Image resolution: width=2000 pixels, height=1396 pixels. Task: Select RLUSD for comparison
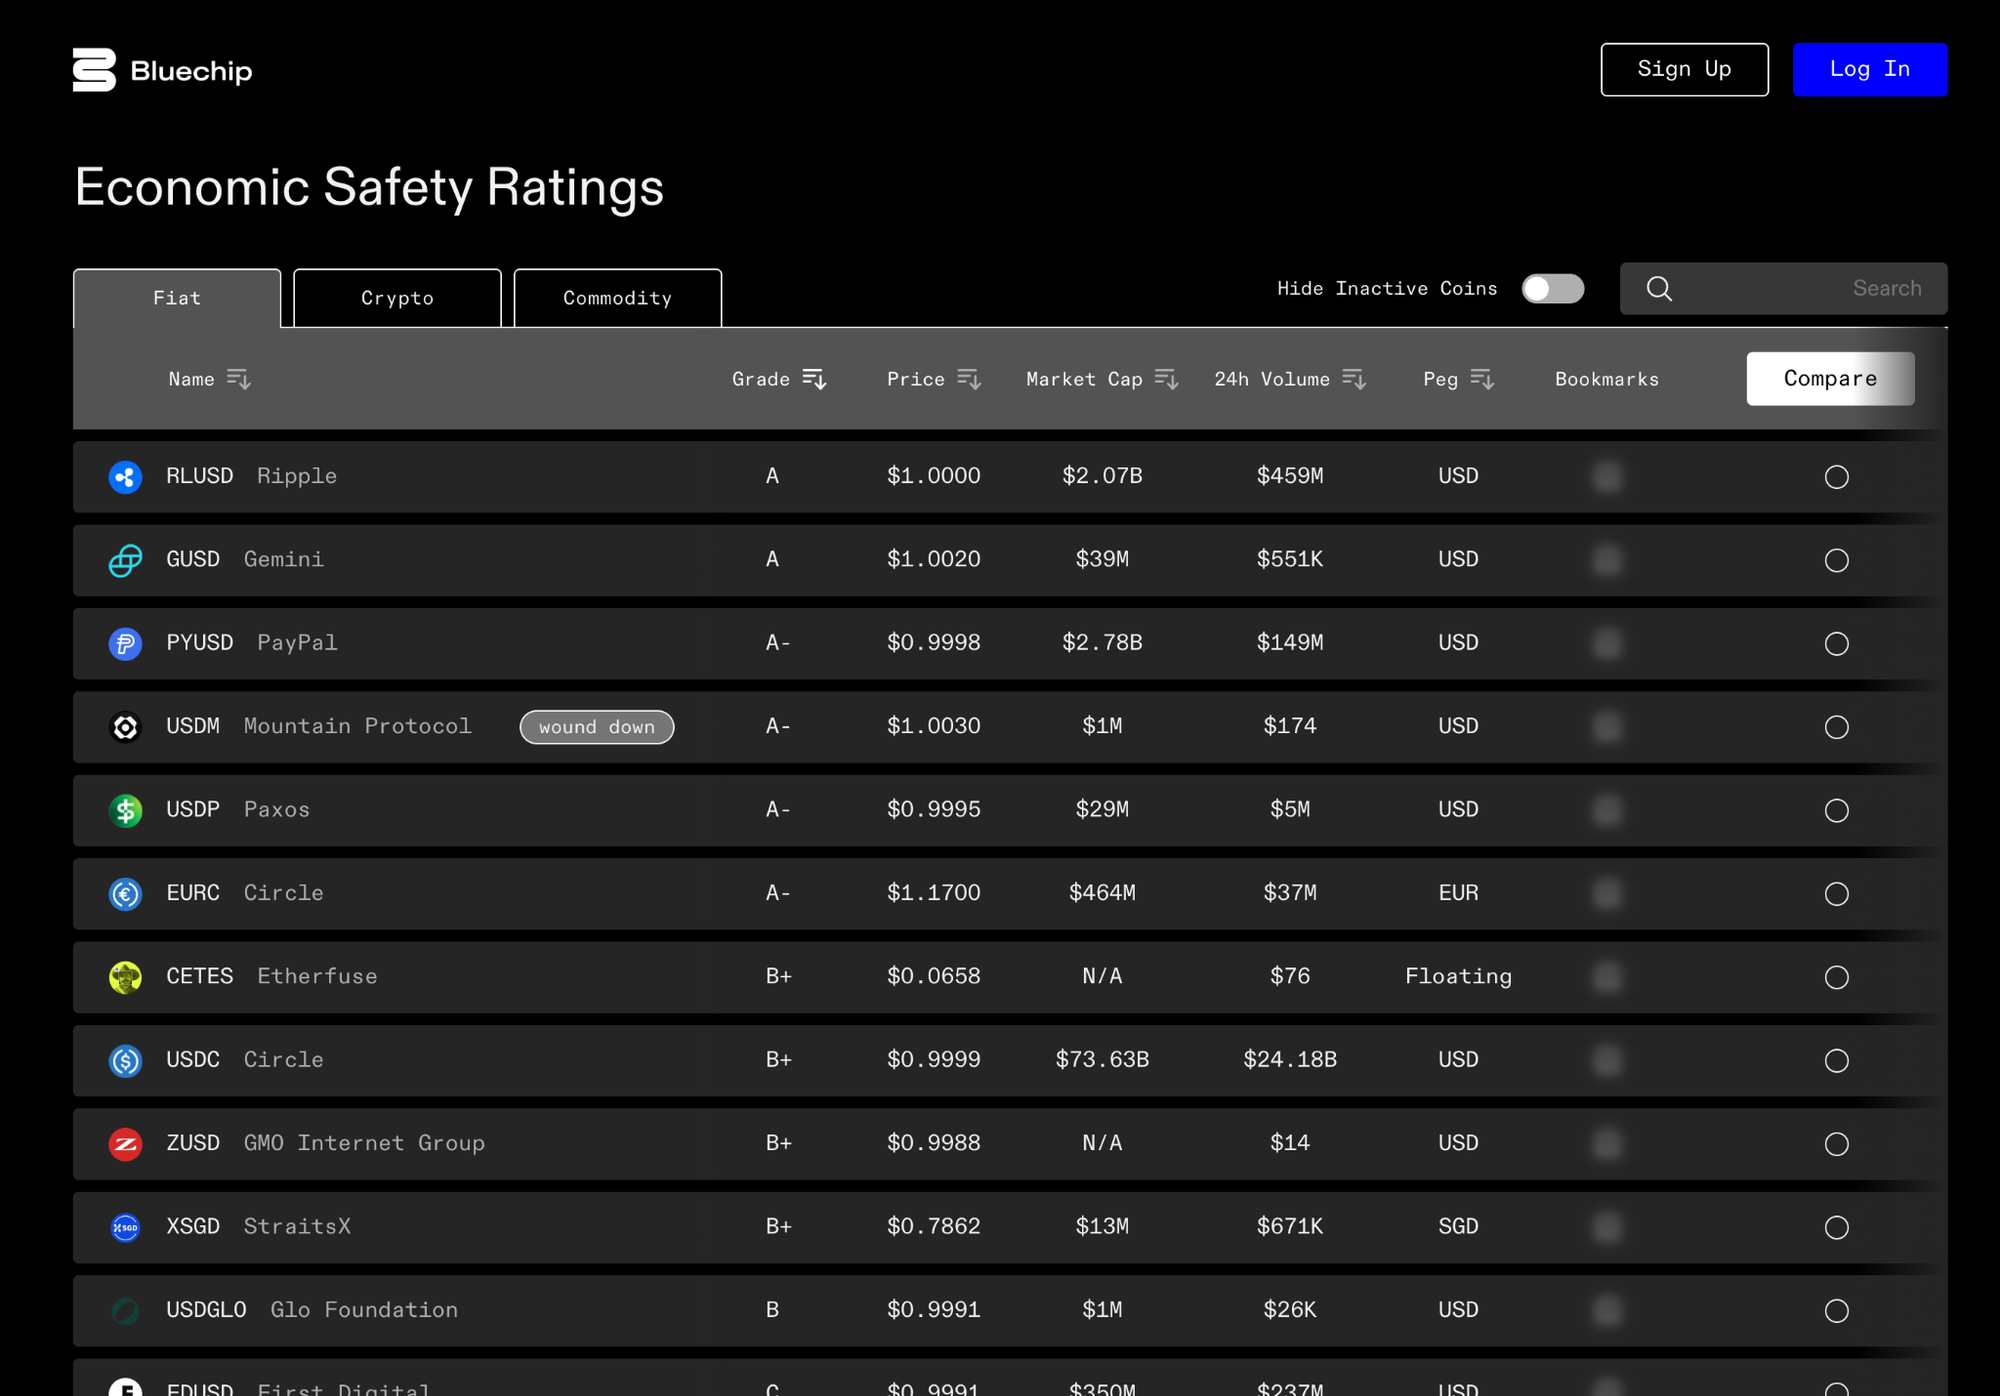1836,477
